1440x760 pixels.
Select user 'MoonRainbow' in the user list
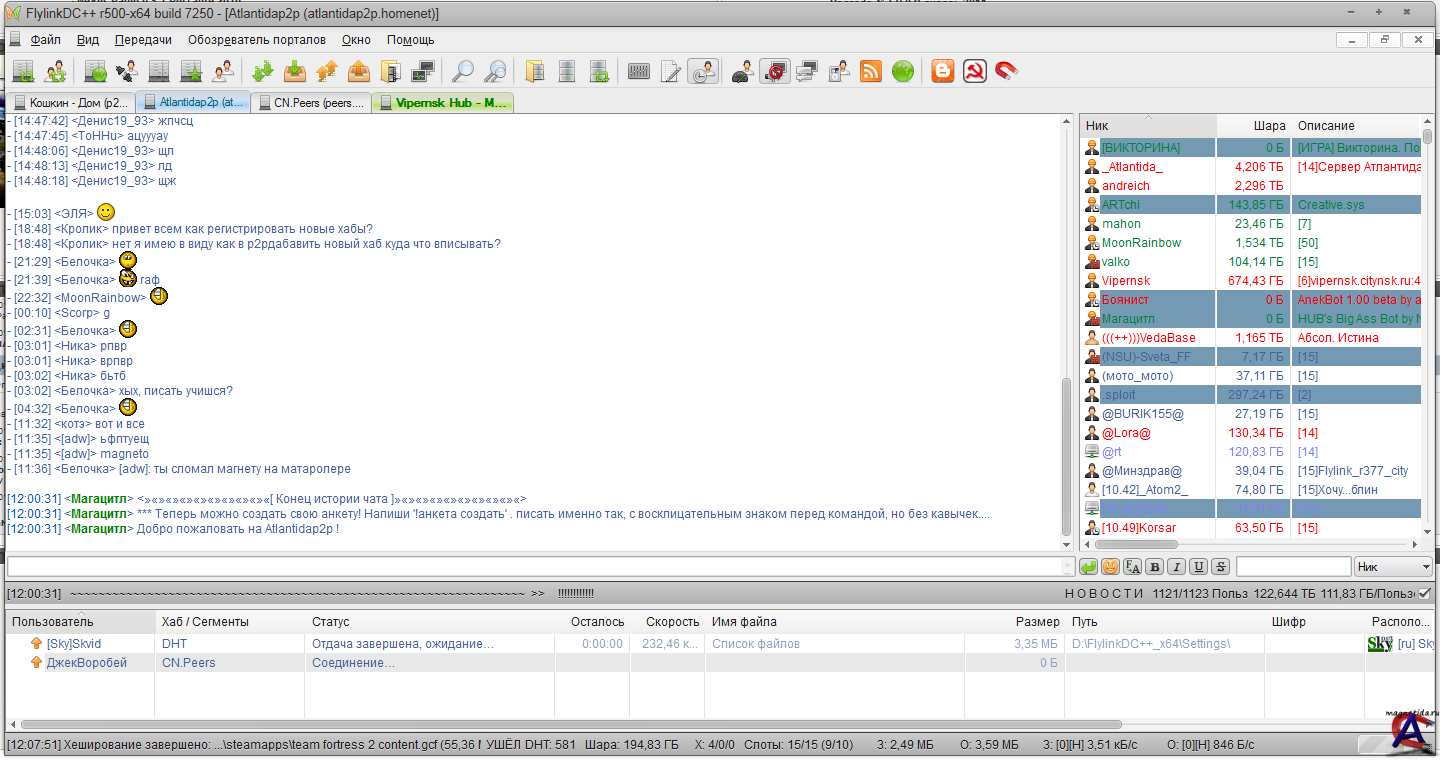1141,243
